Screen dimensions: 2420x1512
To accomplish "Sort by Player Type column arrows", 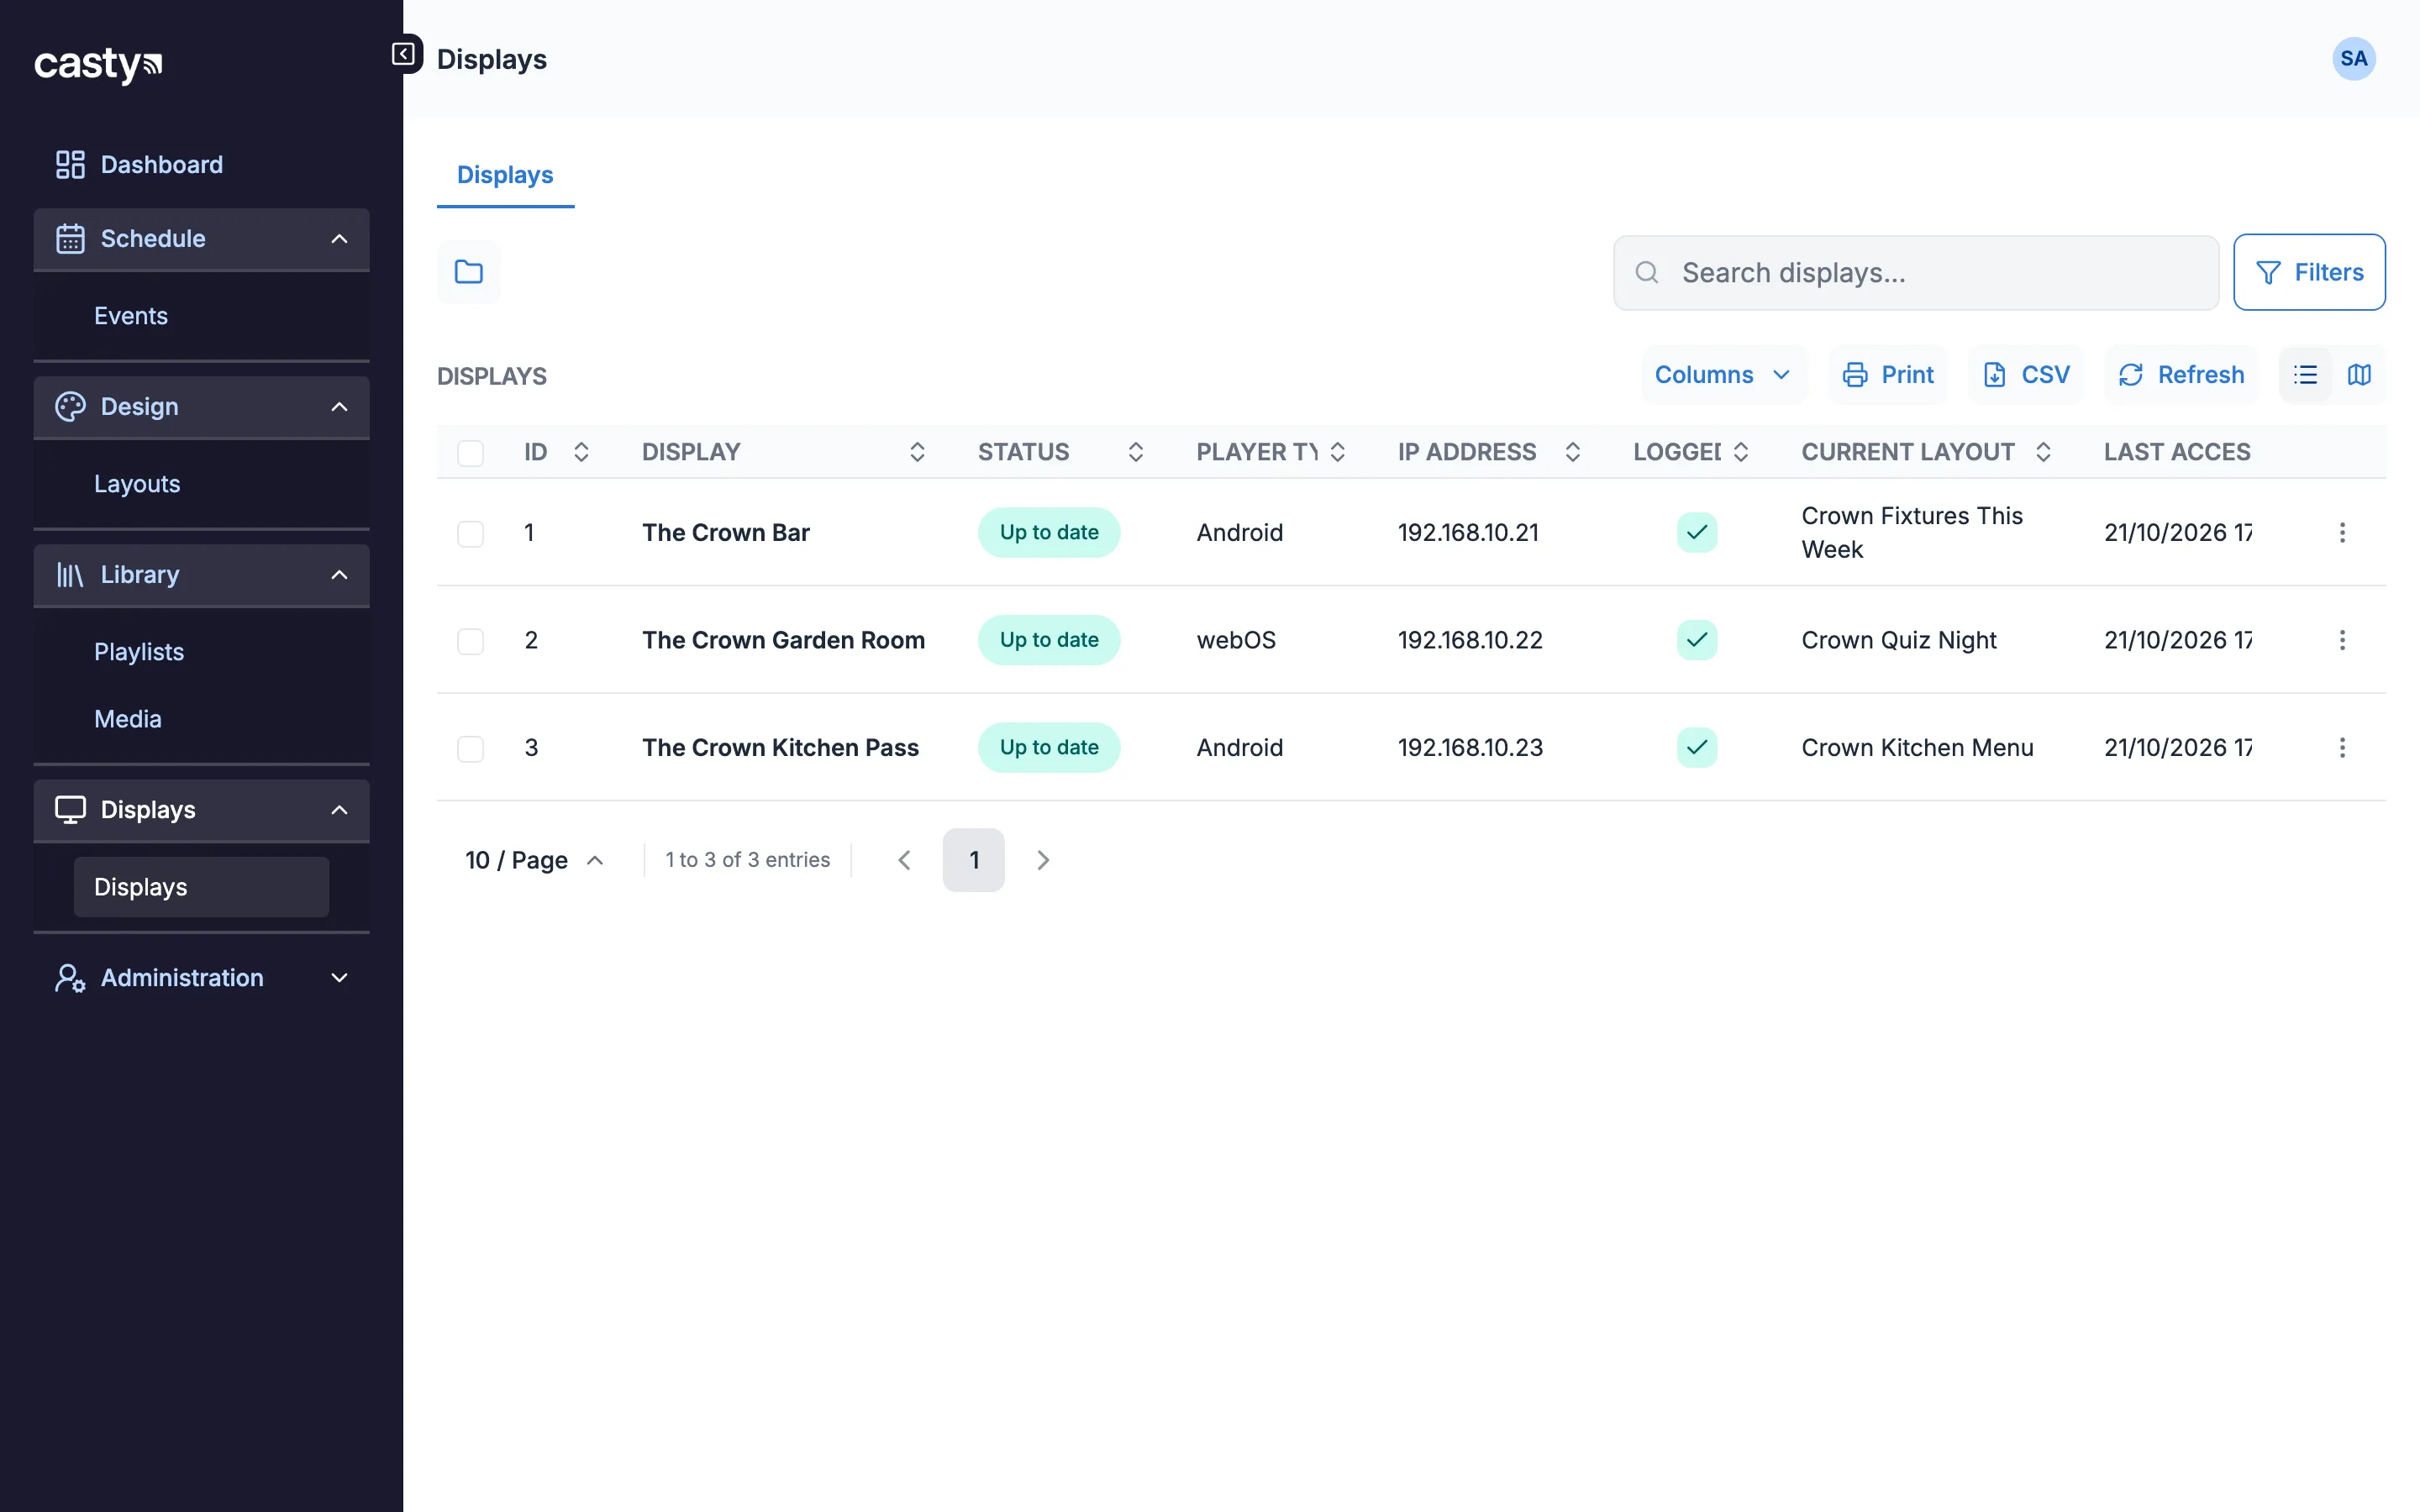I will 1337,452.
